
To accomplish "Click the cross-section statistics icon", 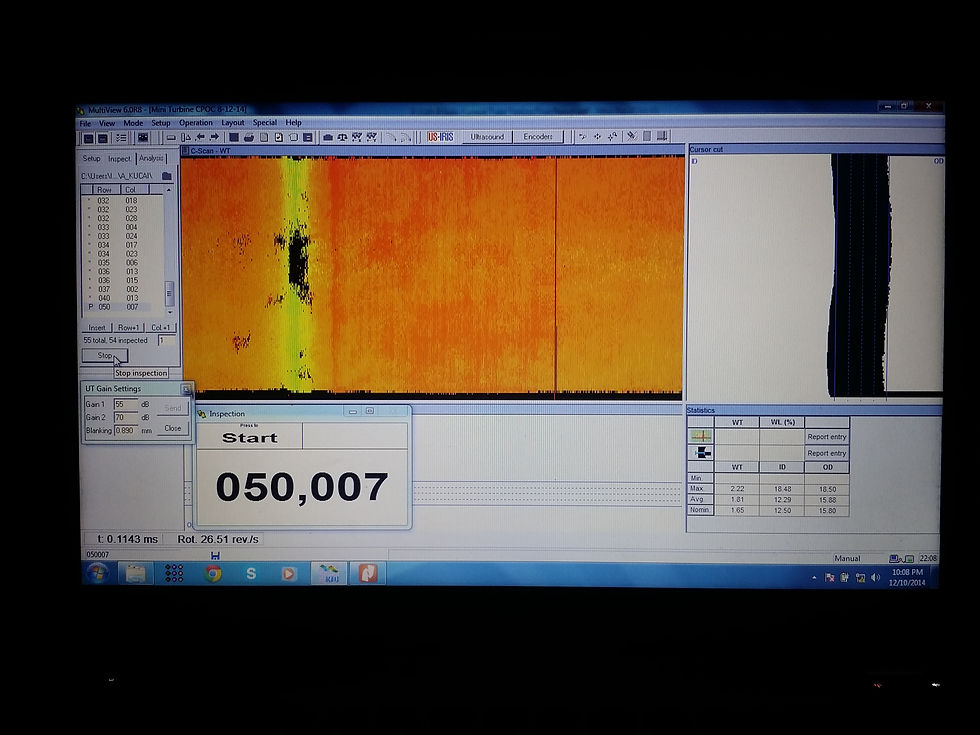I will [701, 452].
